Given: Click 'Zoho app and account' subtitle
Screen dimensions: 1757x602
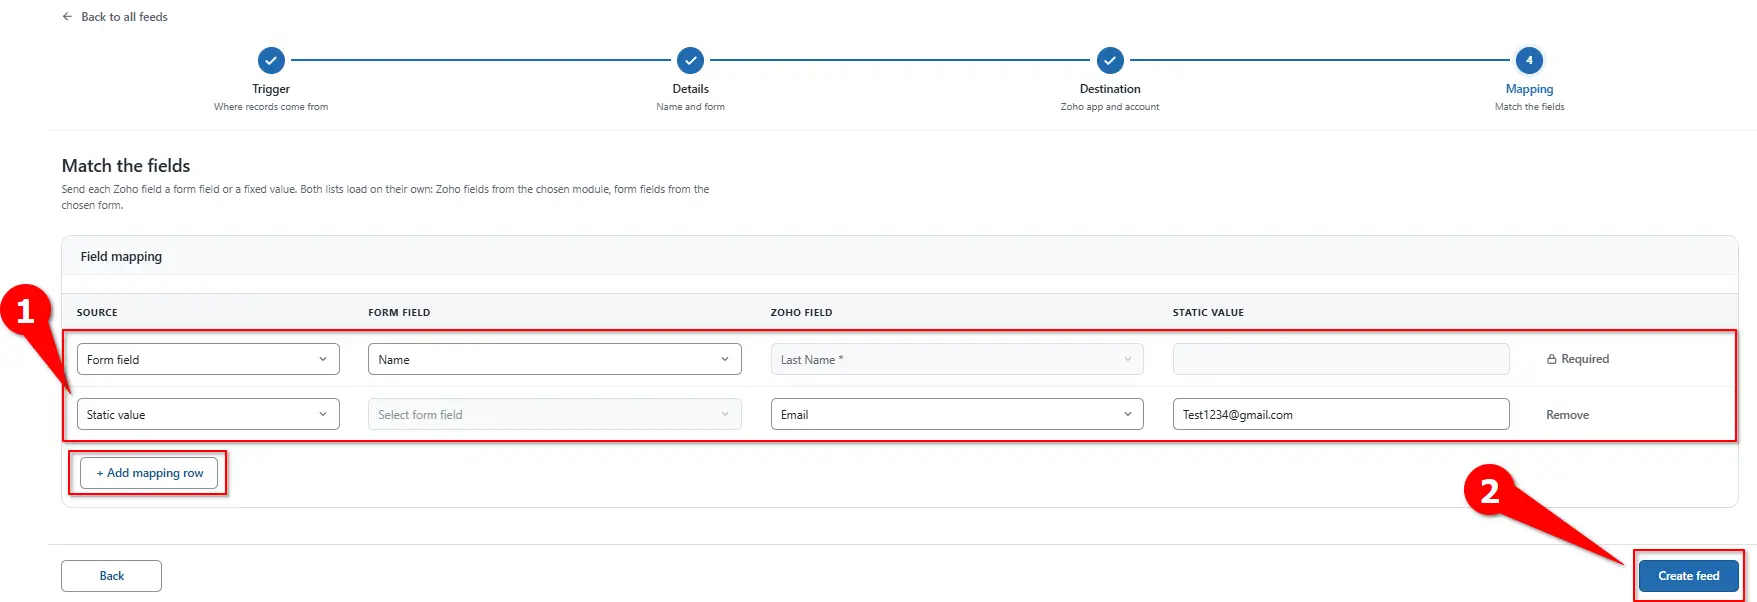Looking at the screenshot, I should point(1110,107).
